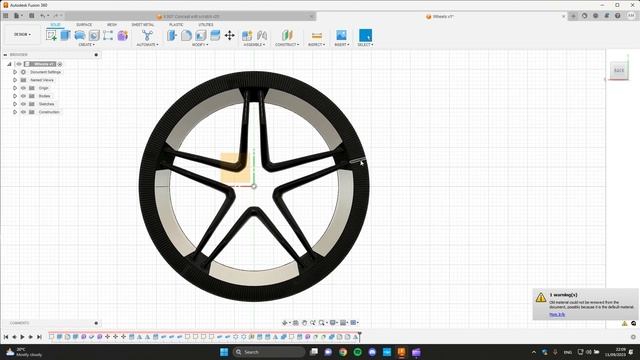The width and height of the screenshot is (640, 360).
Task: Open the Construct dropdown menu
Action: click(x=287, y=44)
